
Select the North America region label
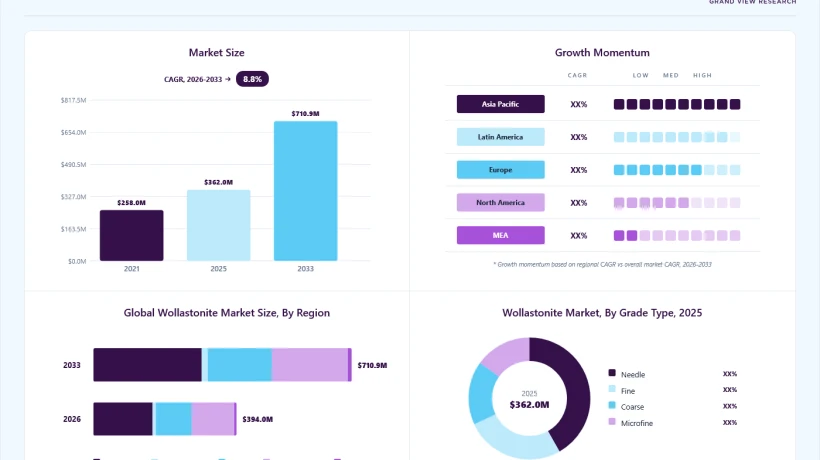coord(500,202)
